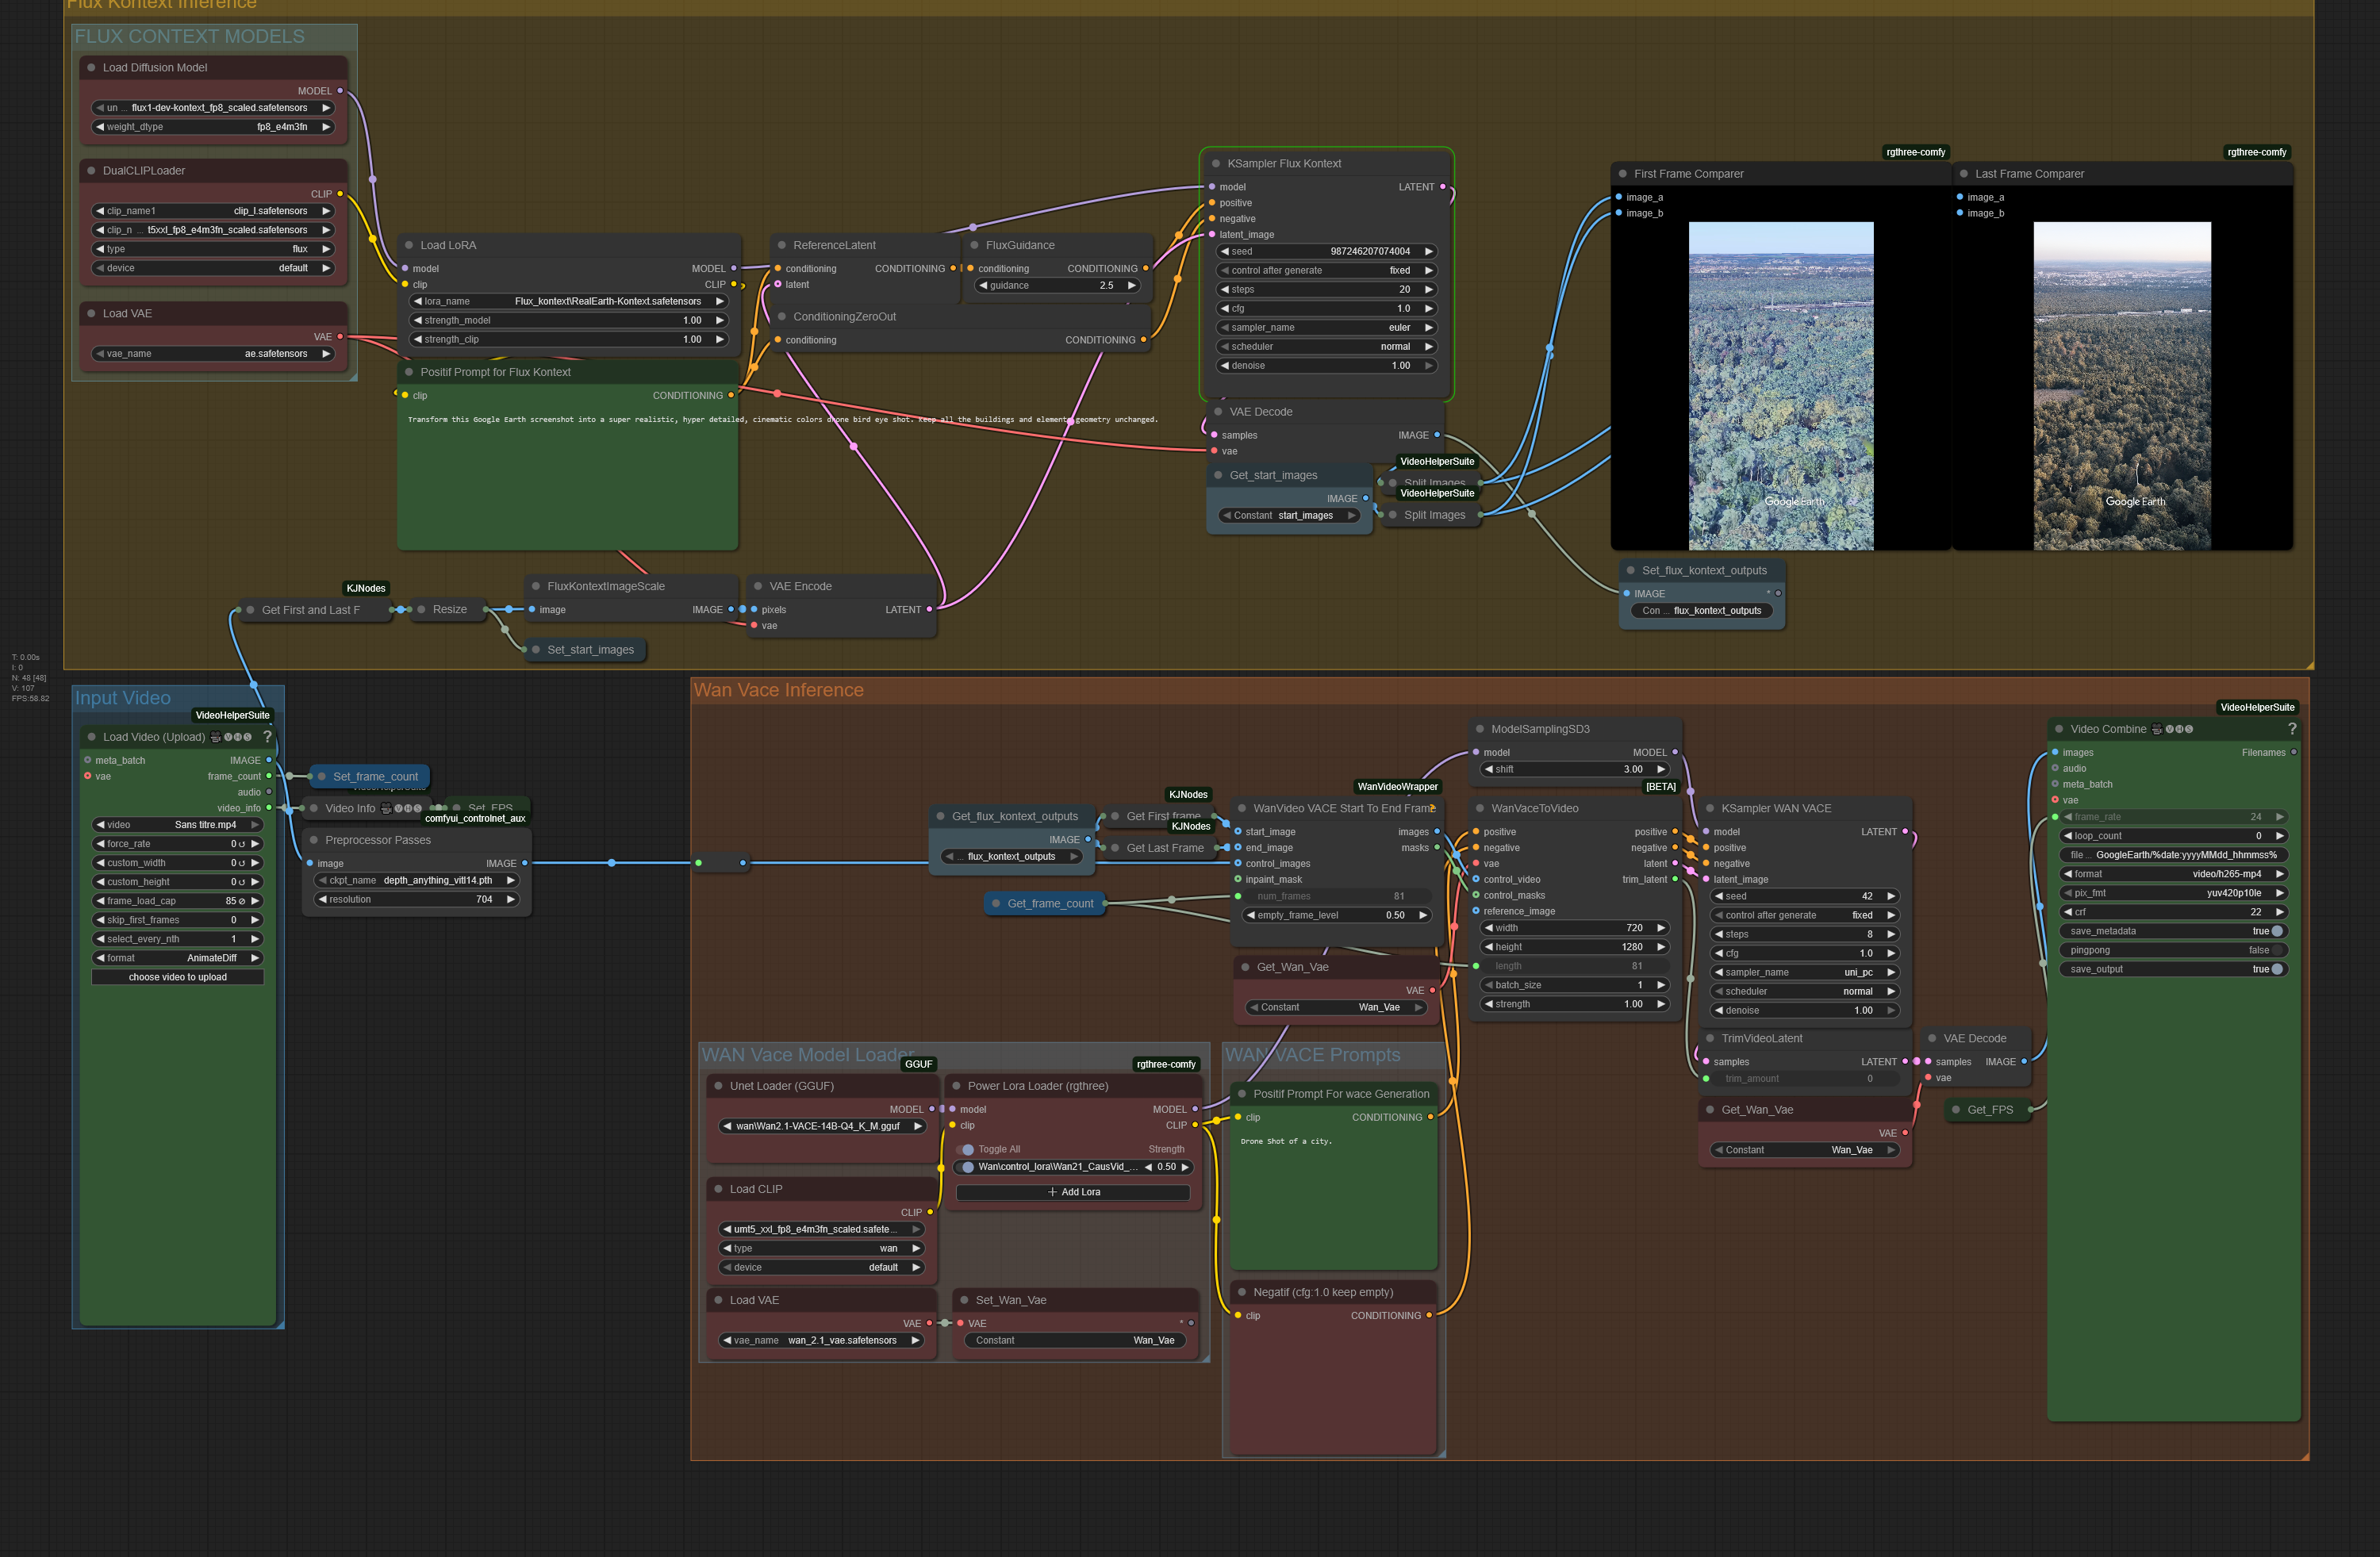Open help on Video Combine node
The height and width of the screenshot is (1557, 2380).
[x=2291, y=729]
